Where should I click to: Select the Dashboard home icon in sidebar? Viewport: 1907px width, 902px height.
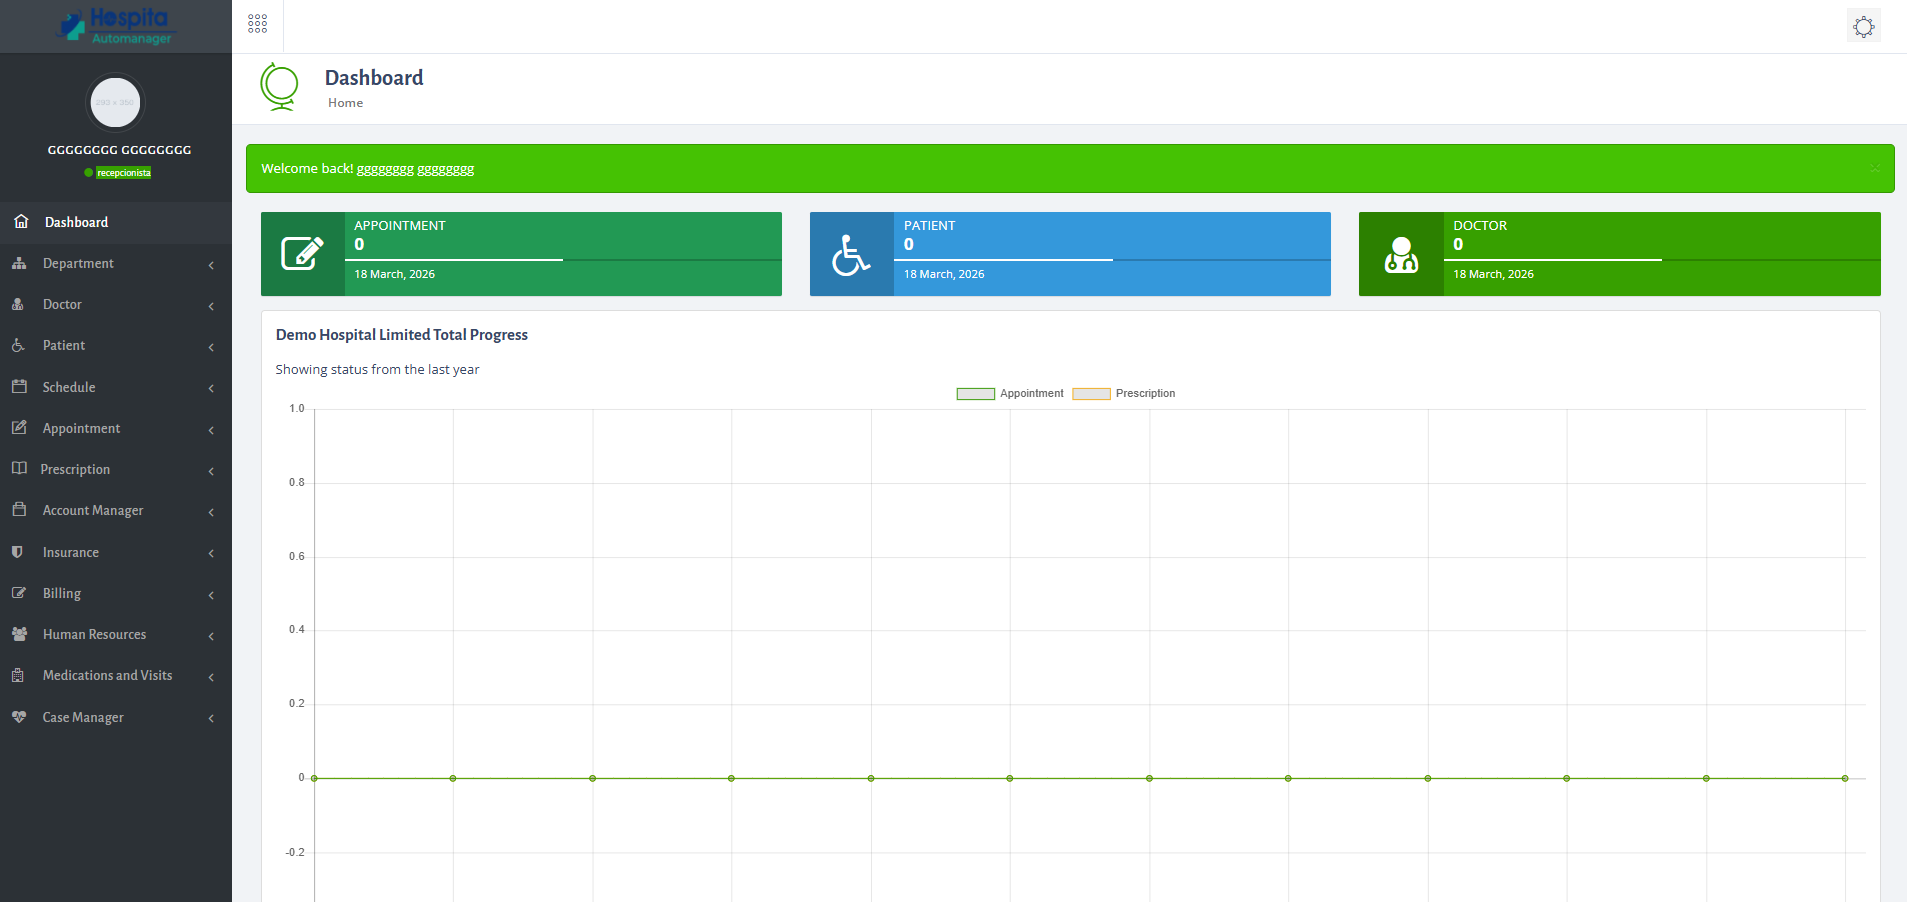pyautogui.click(x=22, y=221)
